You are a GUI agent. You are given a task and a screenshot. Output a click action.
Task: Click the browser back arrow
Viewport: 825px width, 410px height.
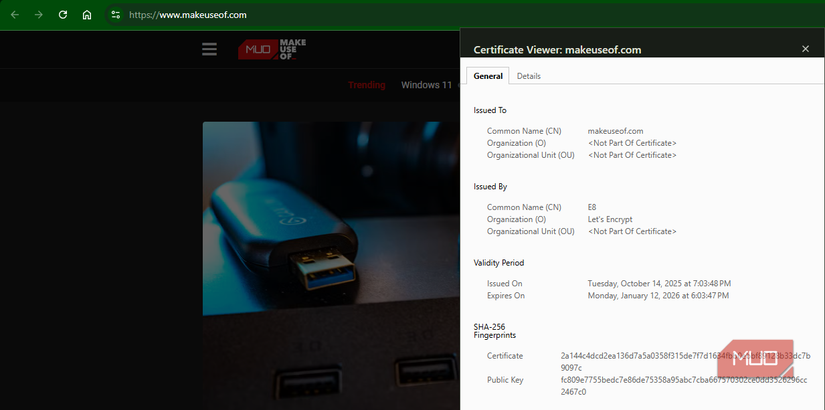click(x=15, y=15)
